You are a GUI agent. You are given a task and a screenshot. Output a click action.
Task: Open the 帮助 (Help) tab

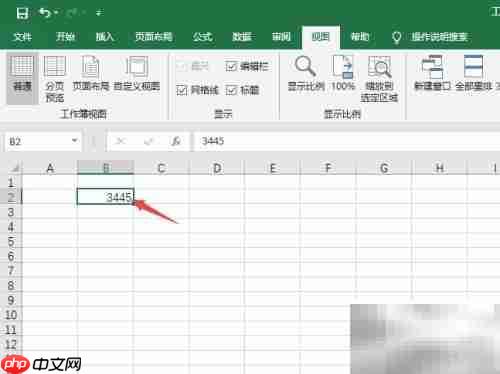coord(360,37)
